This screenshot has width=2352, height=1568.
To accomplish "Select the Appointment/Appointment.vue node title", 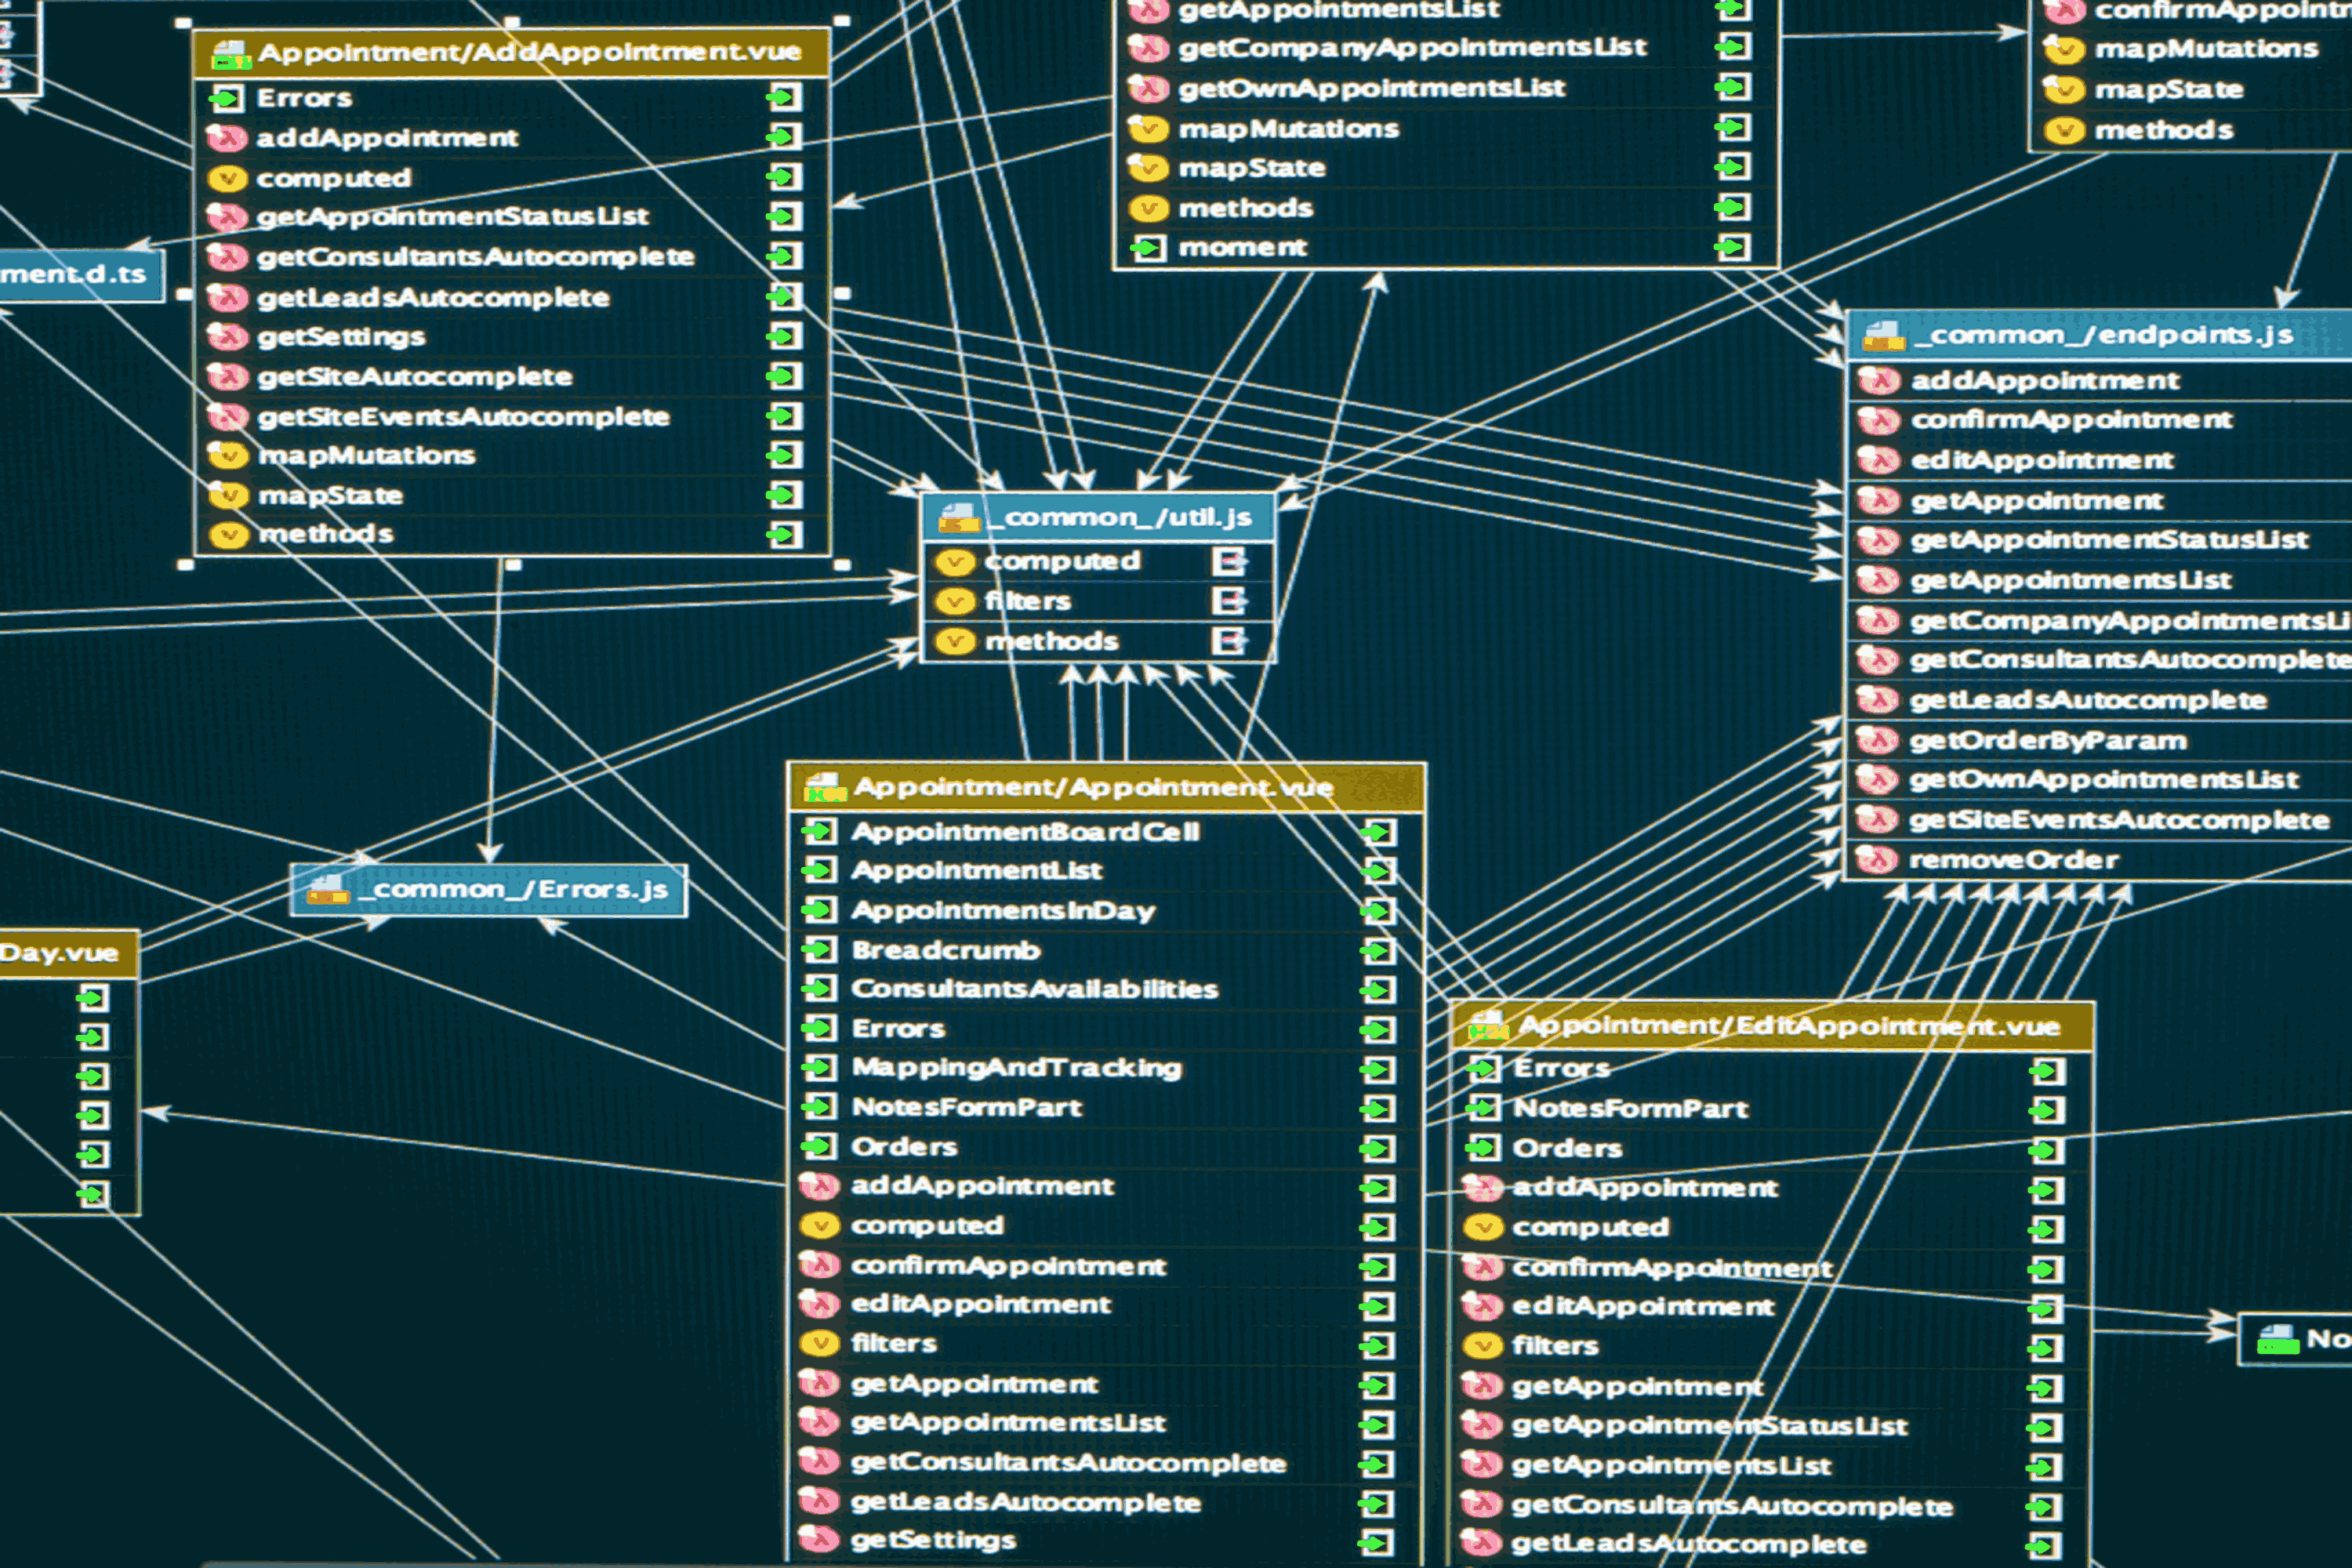I will coord(1093,787).
